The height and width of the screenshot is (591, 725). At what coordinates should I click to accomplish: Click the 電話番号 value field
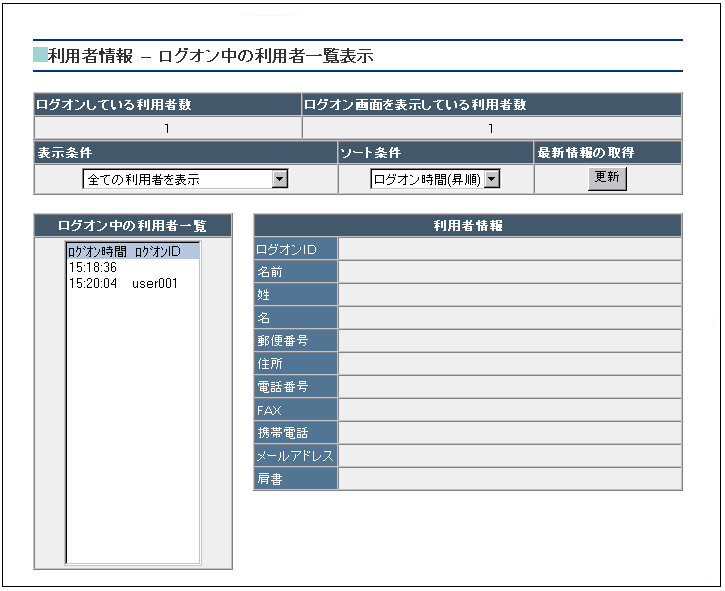tap(509, 387)
